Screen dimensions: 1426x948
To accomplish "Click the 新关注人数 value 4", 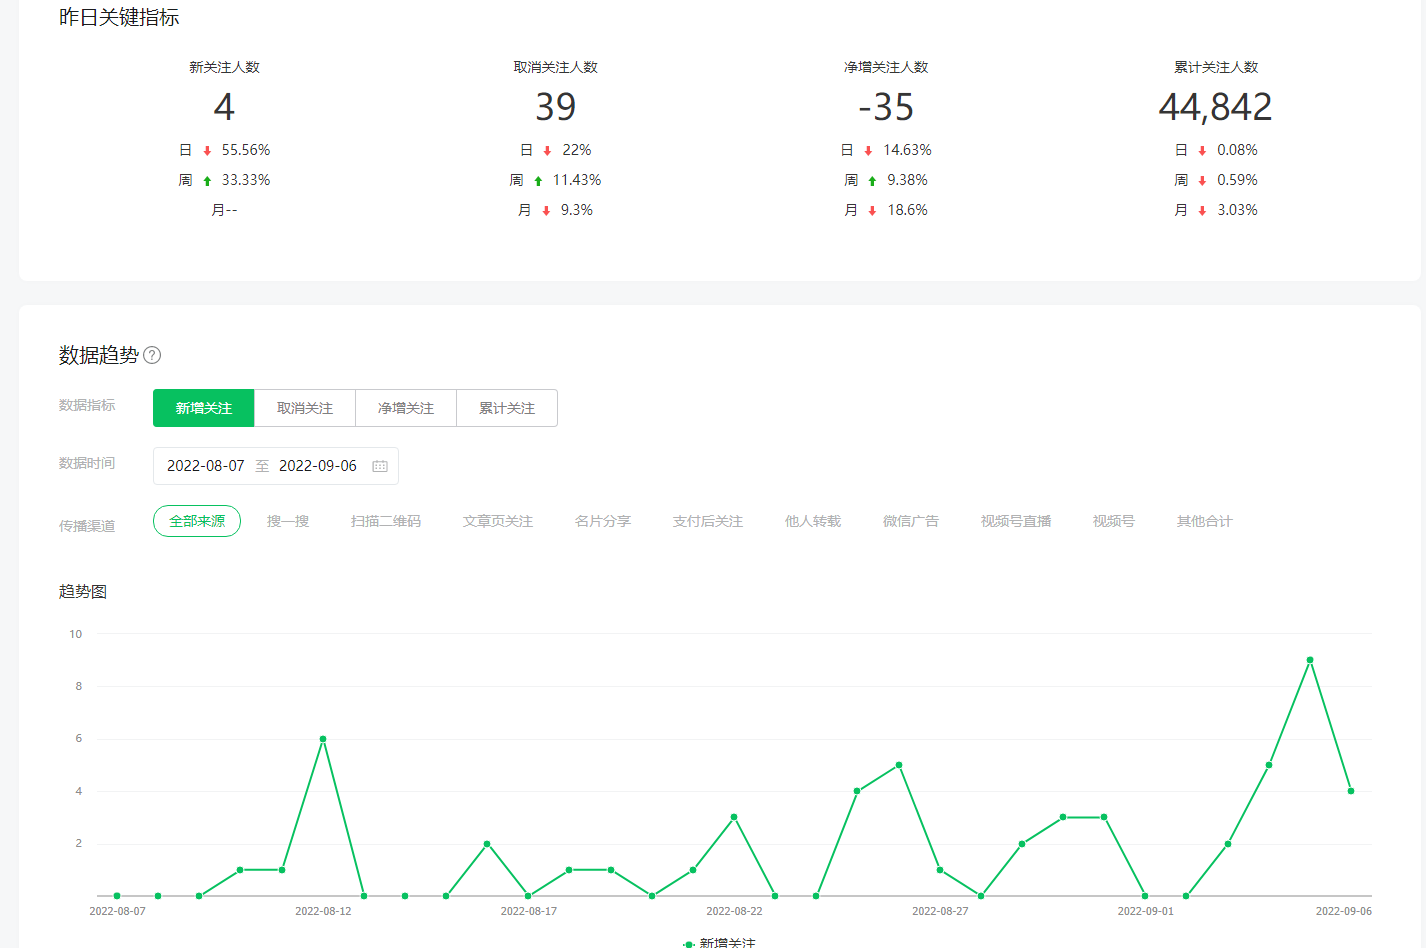I will coord(224,107).
